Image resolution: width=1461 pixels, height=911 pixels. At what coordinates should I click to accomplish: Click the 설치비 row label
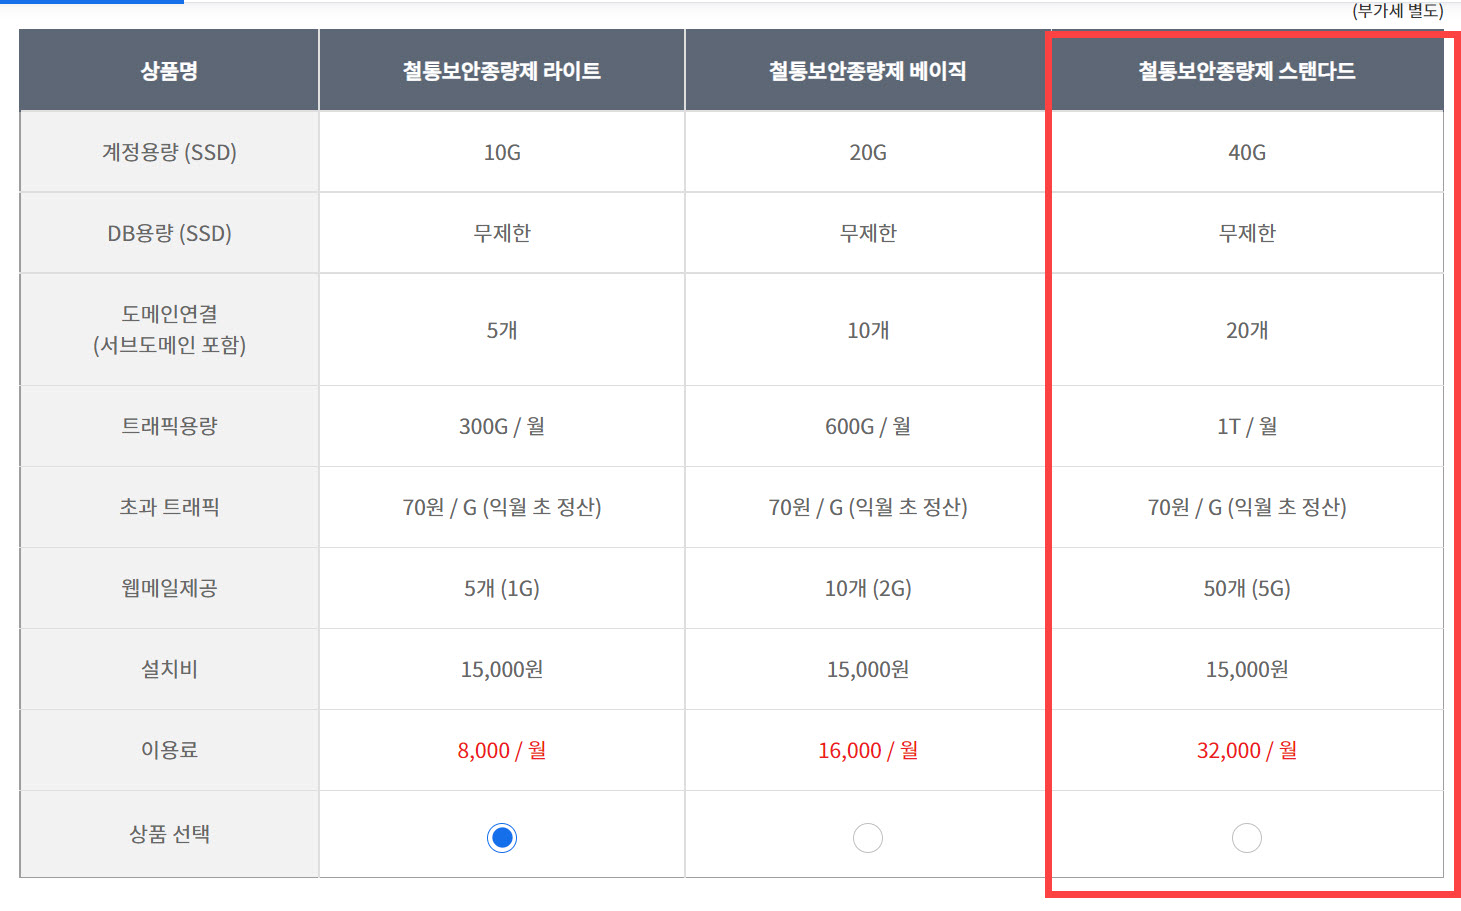(x=168, y=669)
